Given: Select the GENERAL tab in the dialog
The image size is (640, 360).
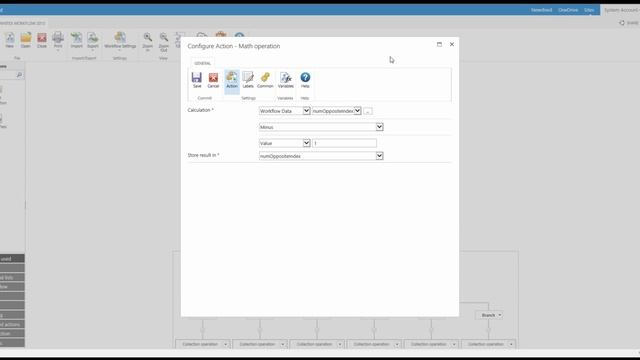Looking at the screenshot, I should [x=202, y=63].
